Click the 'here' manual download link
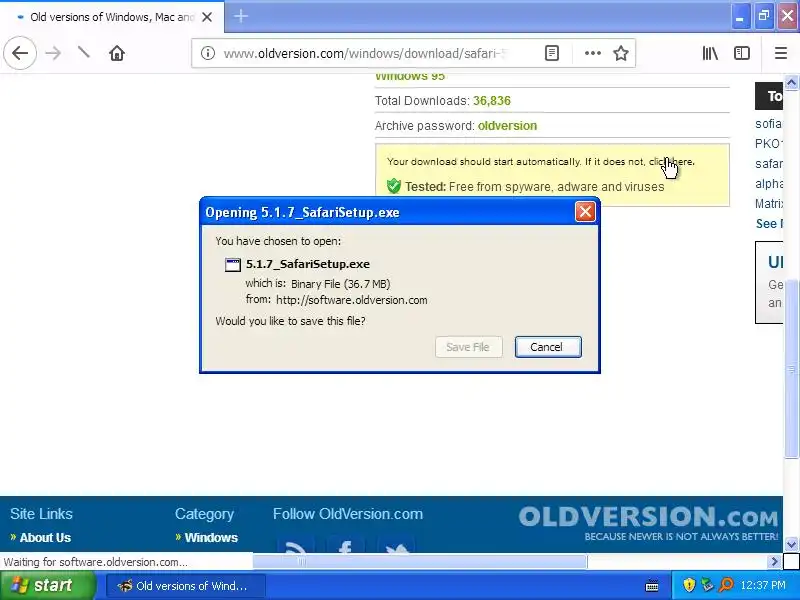800x600 pixels. [x=683, y=162]
